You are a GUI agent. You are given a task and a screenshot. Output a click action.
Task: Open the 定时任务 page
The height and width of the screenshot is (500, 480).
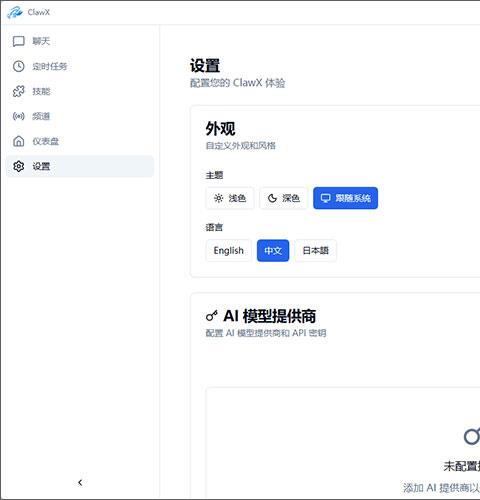point(80,66)
